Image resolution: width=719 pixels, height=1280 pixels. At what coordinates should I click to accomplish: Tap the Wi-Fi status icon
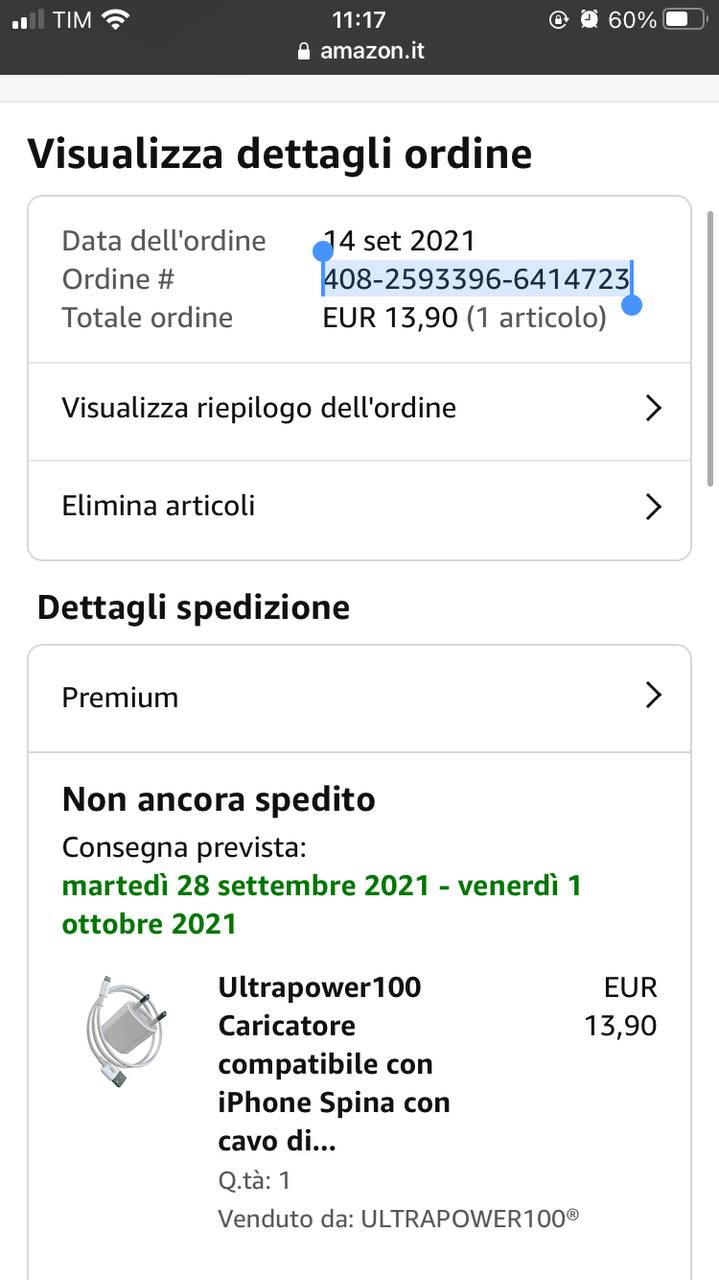(x=116, y=19)
